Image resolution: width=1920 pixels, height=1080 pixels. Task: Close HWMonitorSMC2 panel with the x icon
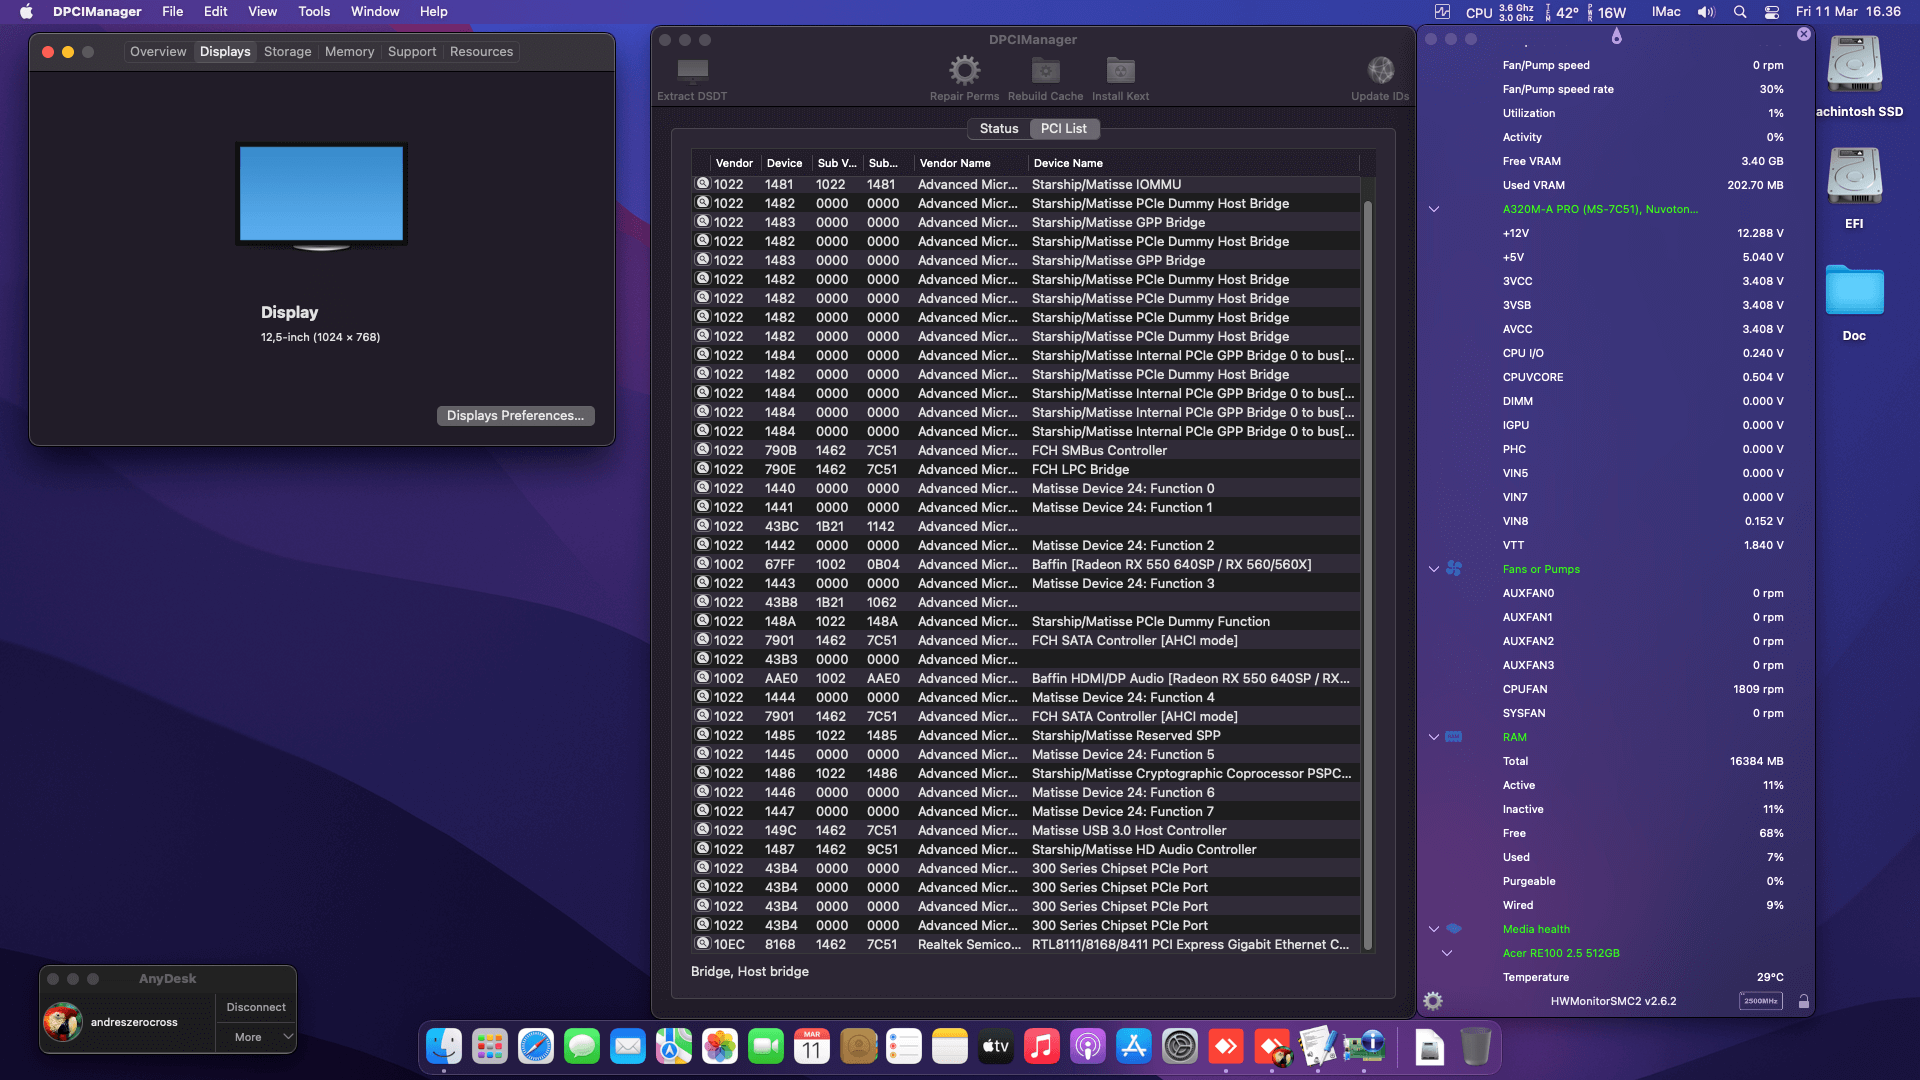pyautogui.click(x=1804, y=34)
